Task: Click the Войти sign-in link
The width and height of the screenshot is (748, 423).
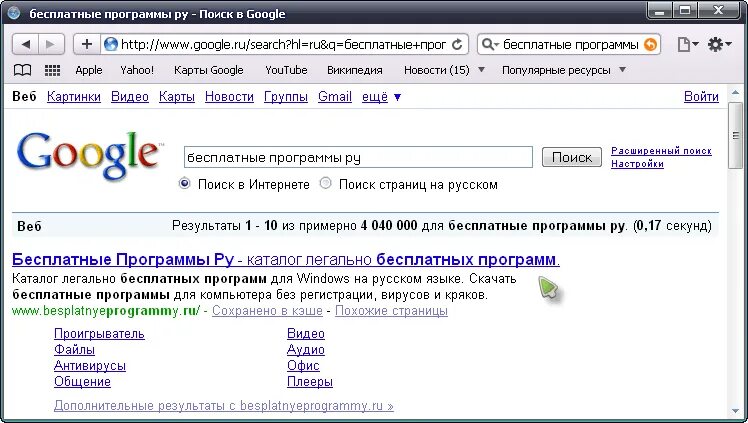Action: [701, 96]
